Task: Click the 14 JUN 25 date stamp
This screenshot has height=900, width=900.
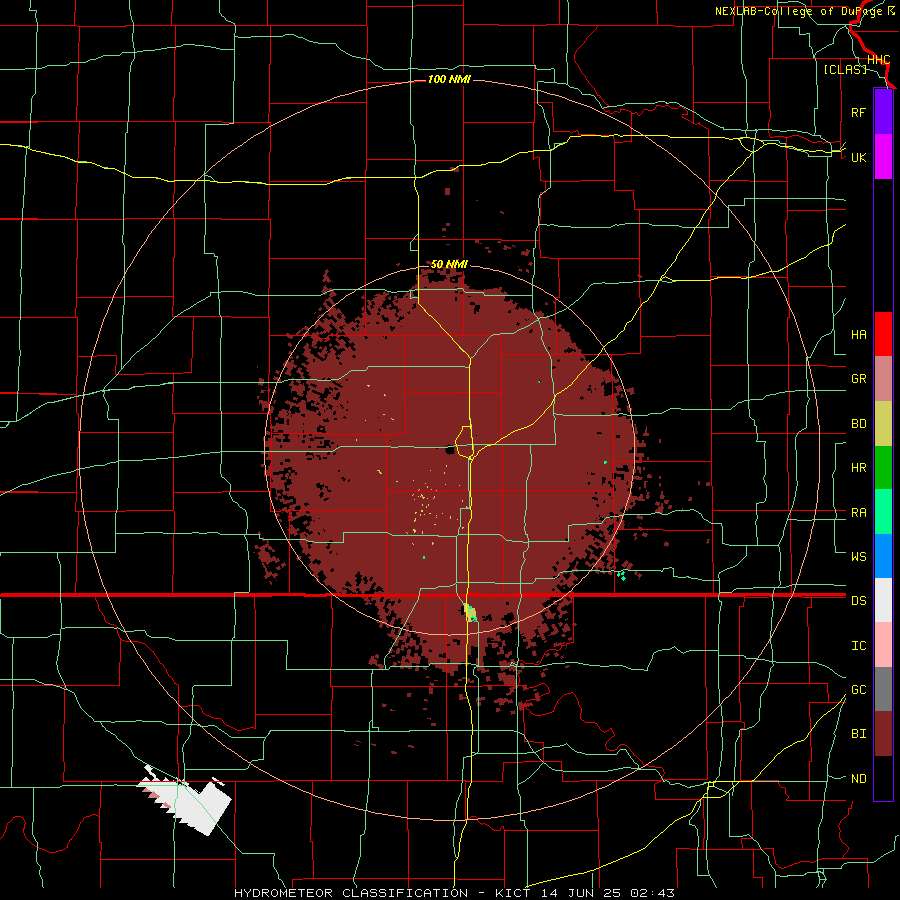Action: point(580,893)
